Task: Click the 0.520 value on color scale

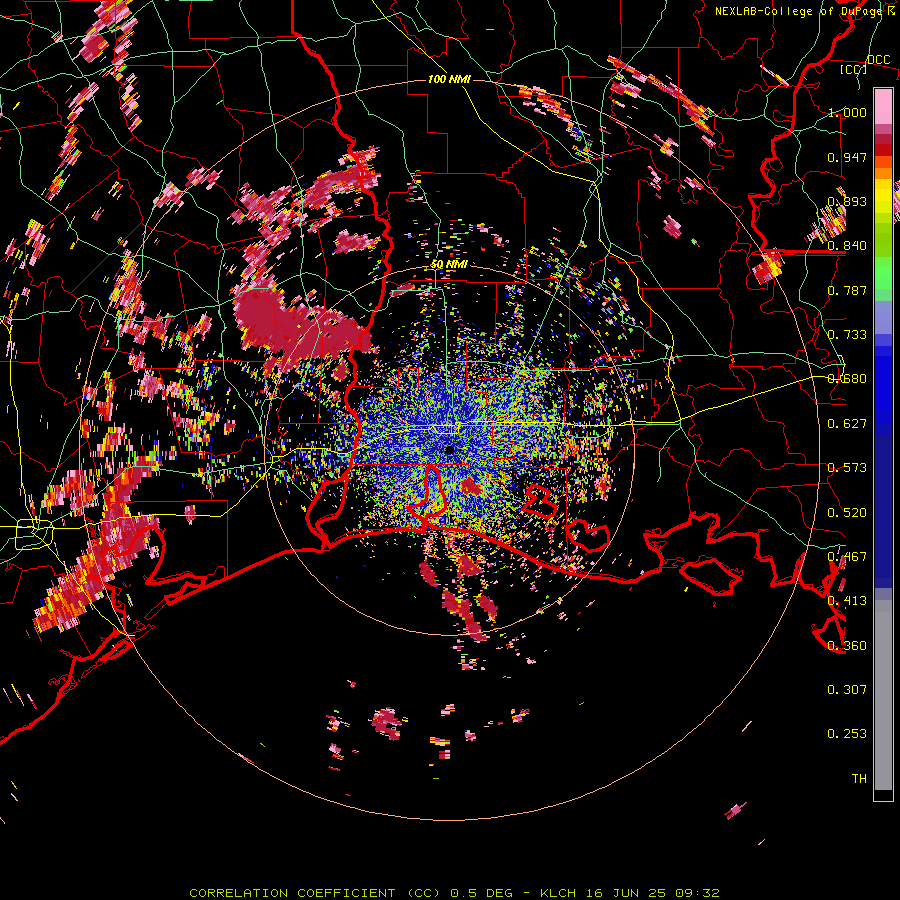Action: pos(847,513)
